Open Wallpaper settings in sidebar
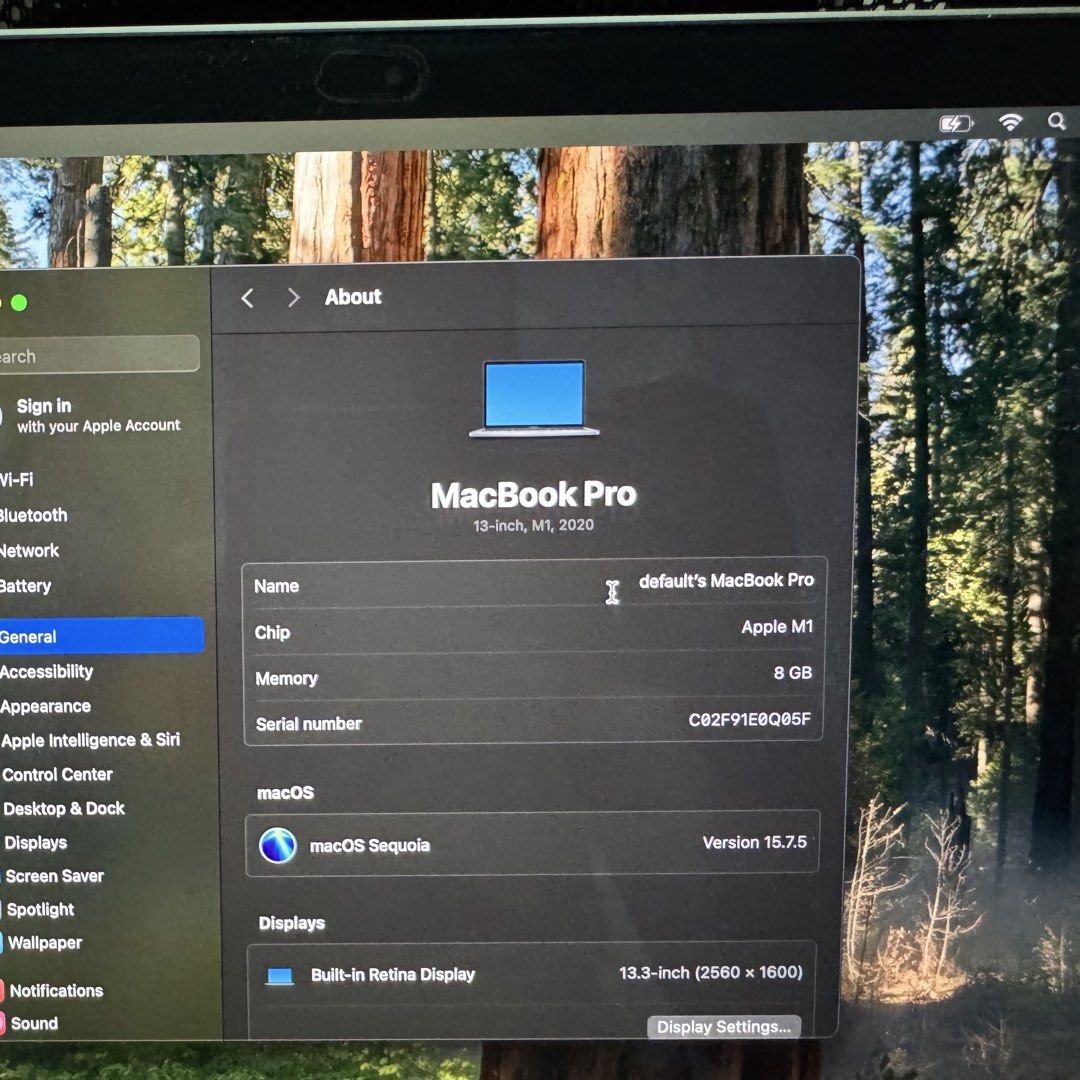The image size is (1080, 1080). click(x=44, y=943)
